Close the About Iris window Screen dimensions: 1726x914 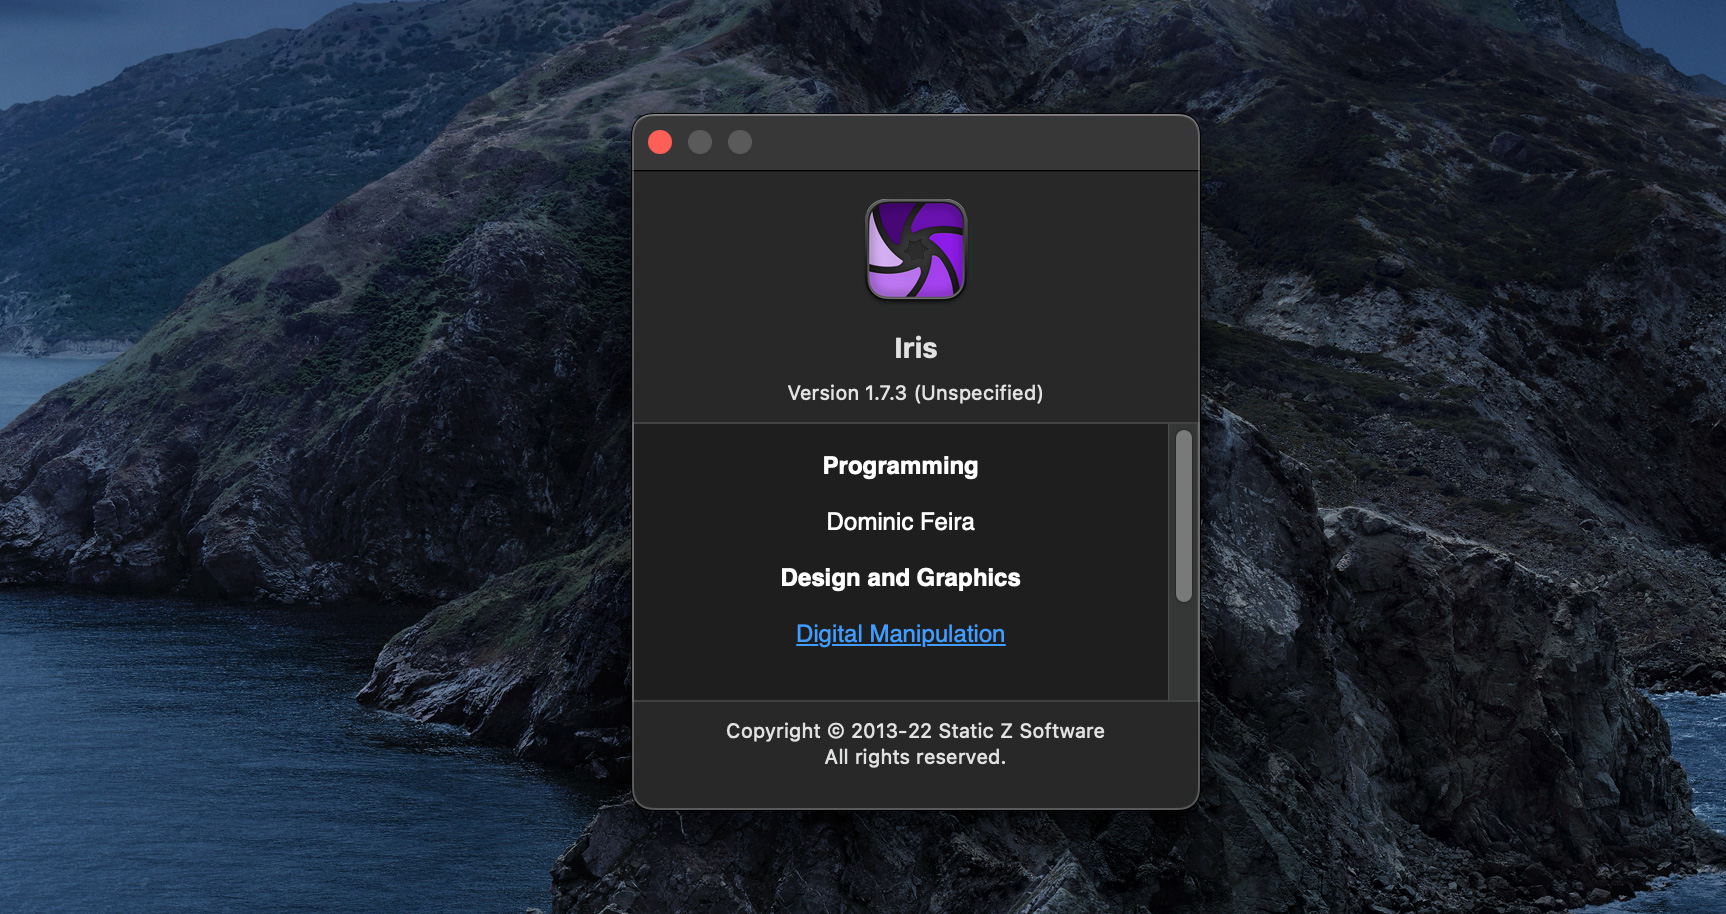pos(660,142)
